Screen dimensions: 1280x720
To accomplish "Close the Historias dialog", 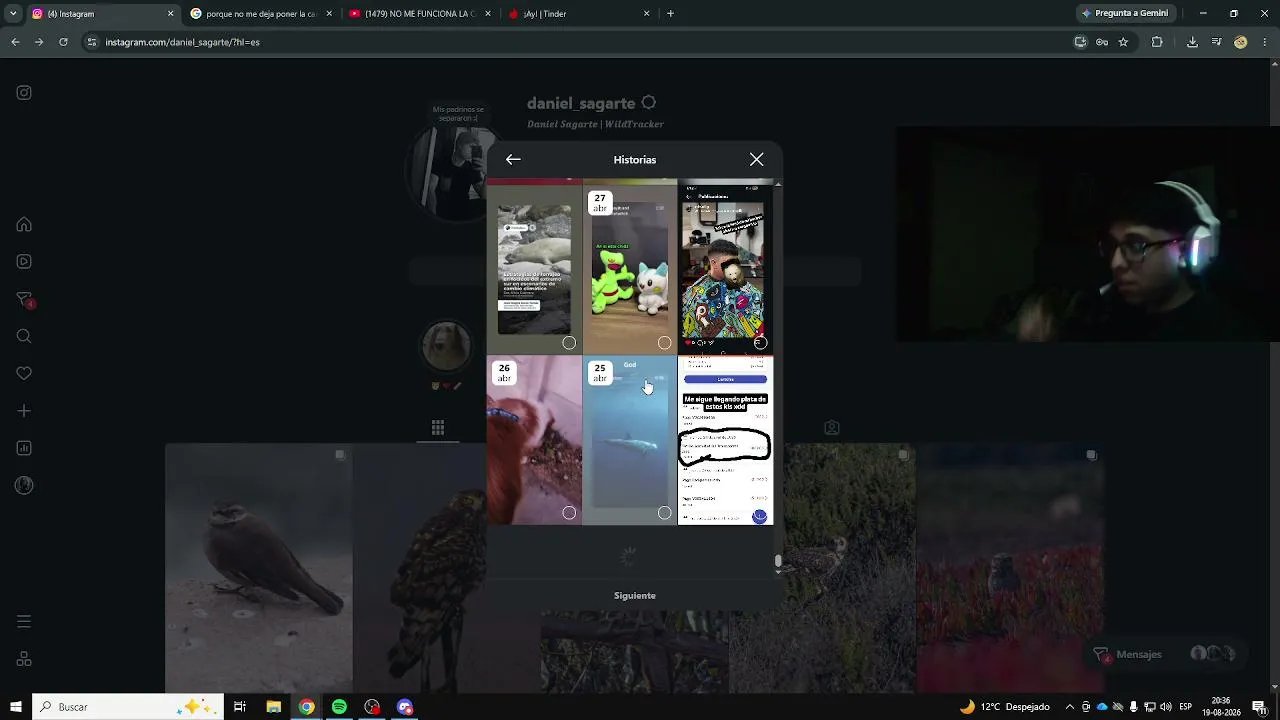I will click(x=757, y=160).
